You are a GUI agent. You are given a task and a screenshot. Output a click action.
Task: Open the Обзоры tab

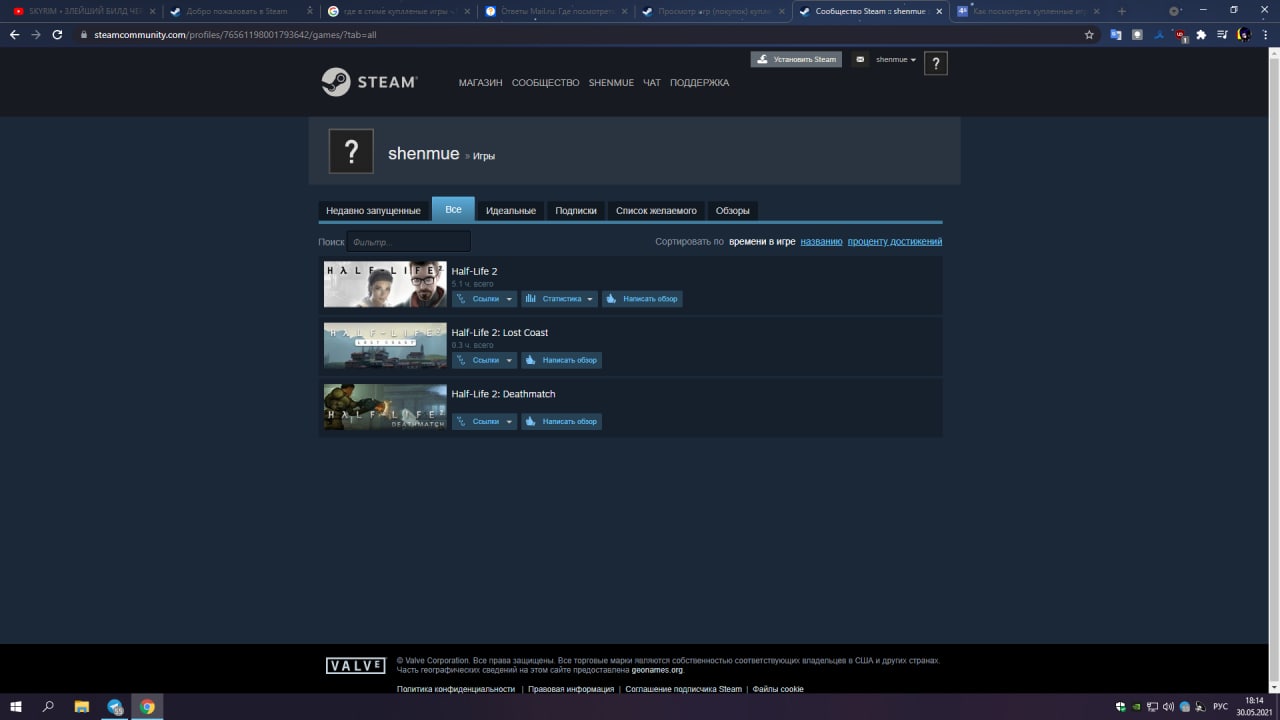pyautogui.click(x=732, y=211)
